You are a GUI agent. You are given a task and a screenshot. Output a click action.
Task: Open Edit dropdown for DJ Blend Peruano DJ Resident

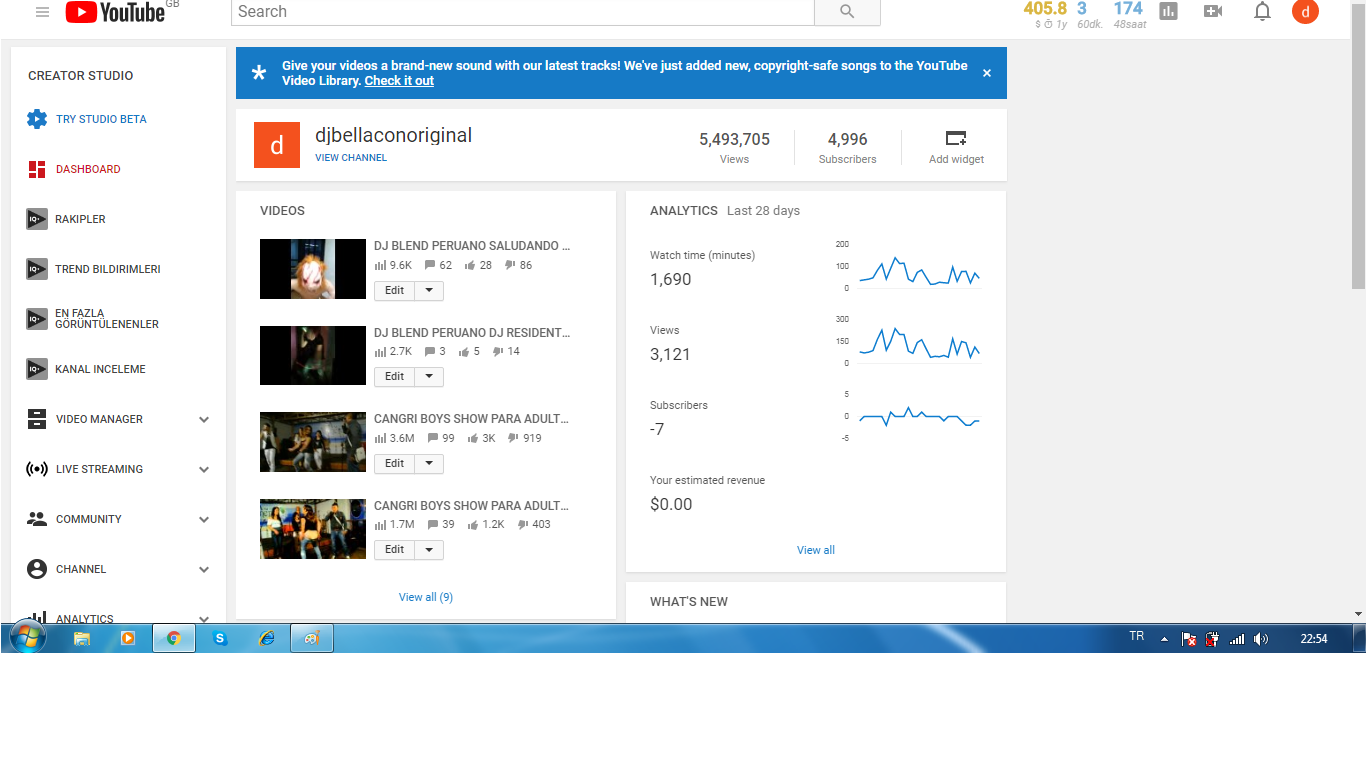(x=429, y=377)
